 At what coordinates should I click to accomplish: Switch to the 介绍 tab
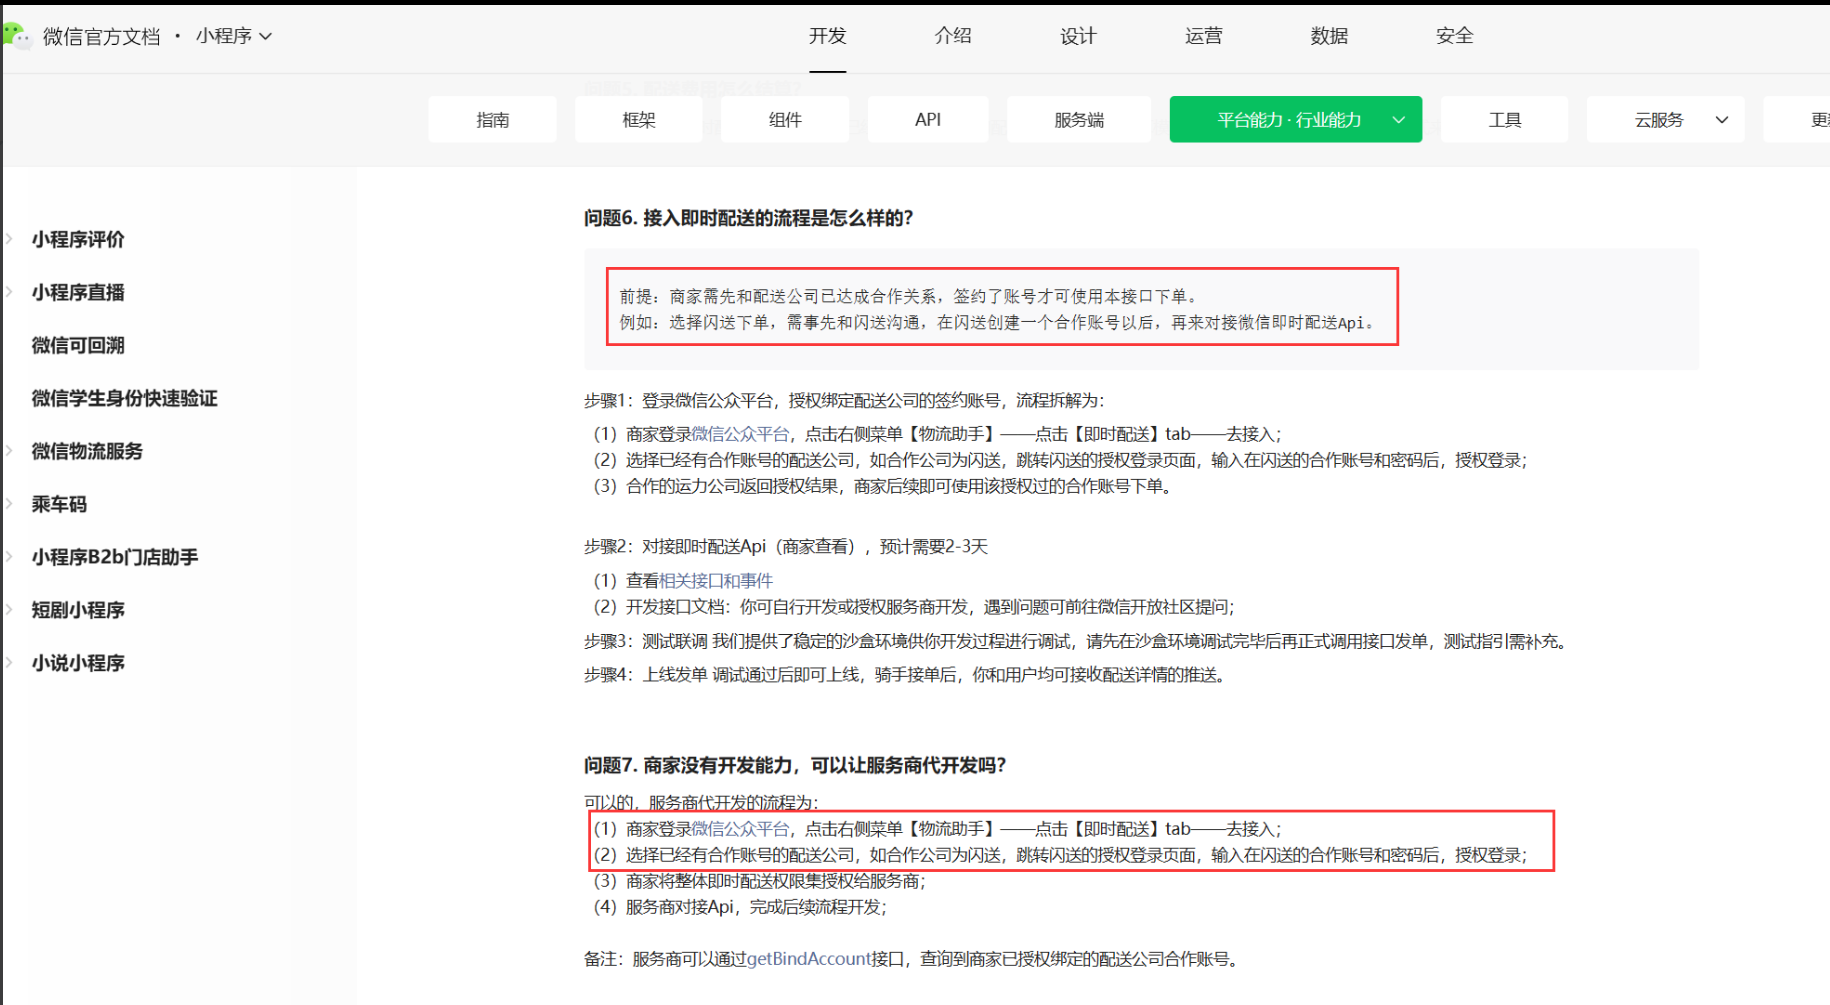[953, 36]
